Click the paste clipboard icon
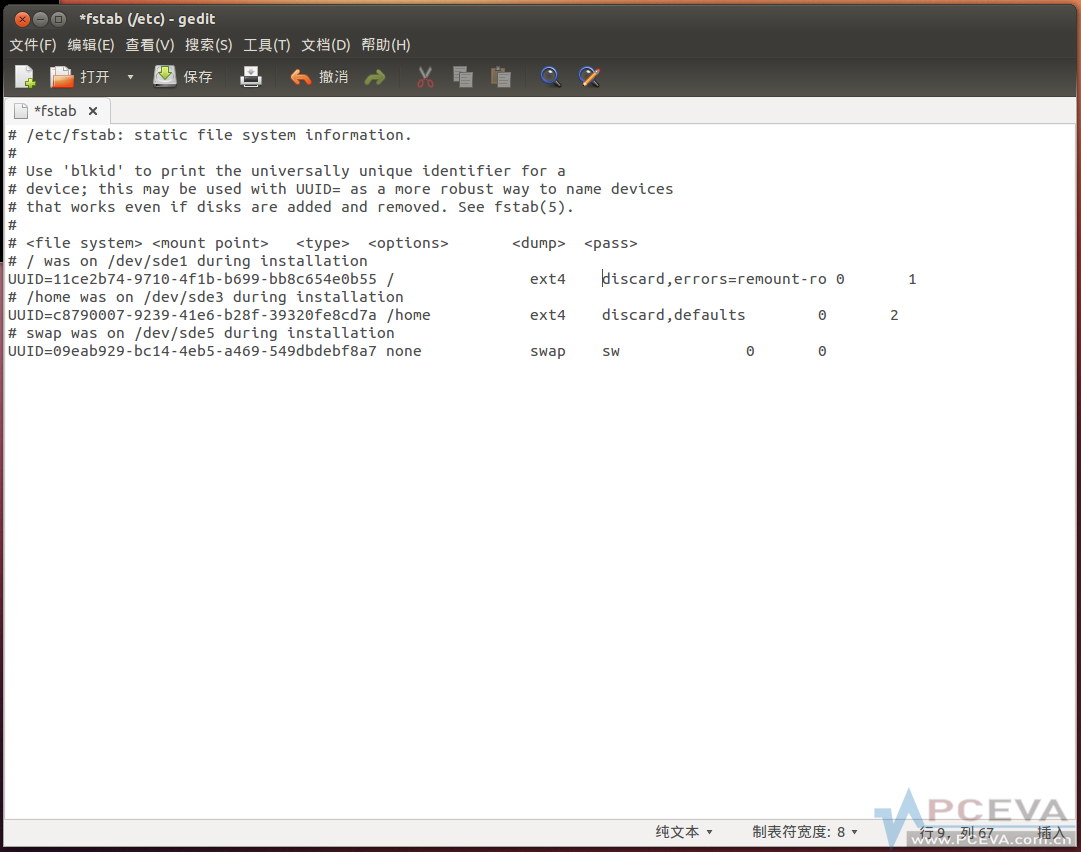Screen dimensions: 1081x852 pyautogui.click(x=501, y=77)
